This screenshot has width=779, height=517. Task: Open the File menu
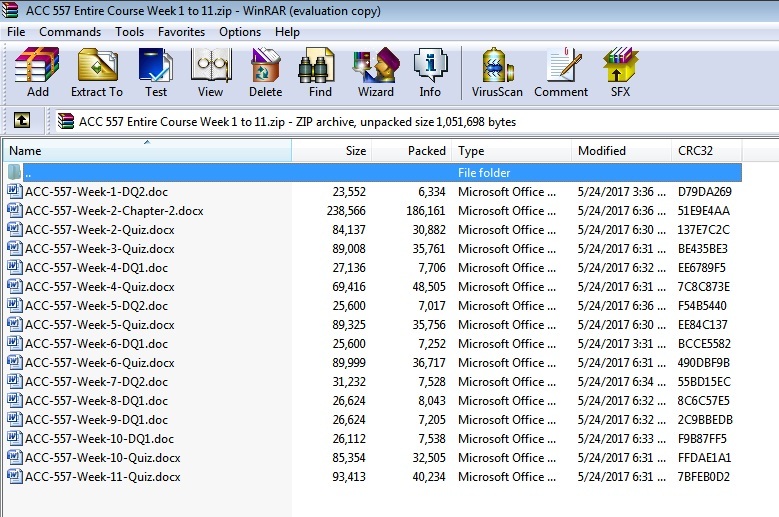tap(16, 32)
